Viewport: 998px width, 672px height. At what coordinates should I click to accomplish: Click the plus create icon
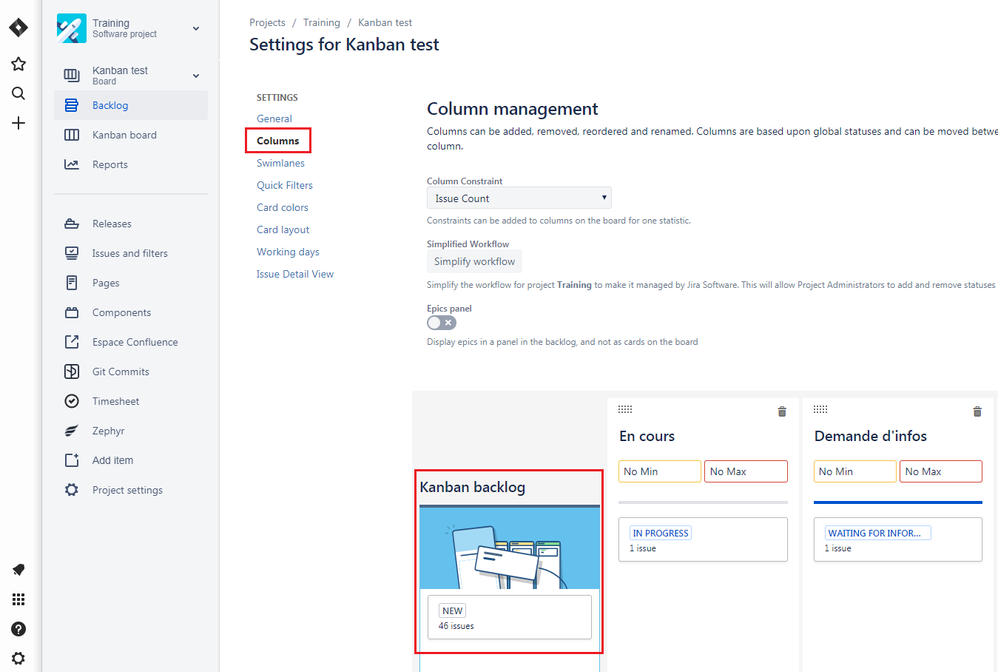click(x=18, y=123)
